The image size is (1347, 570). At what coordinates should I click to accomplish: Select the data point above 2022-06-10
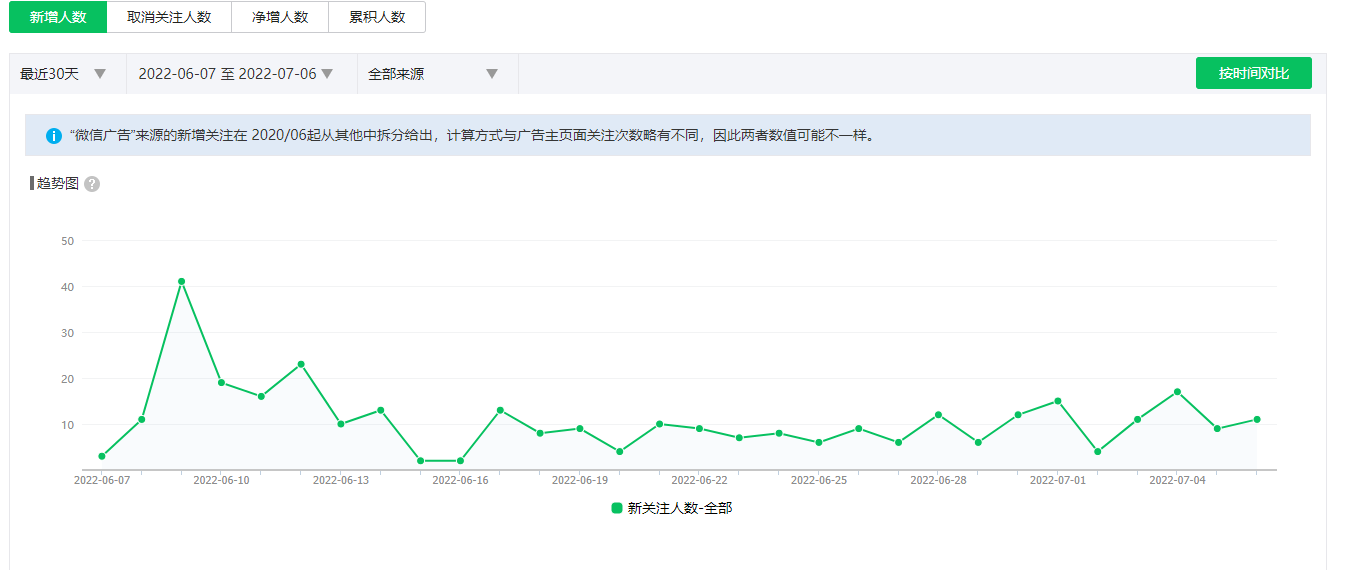(221, 382)
